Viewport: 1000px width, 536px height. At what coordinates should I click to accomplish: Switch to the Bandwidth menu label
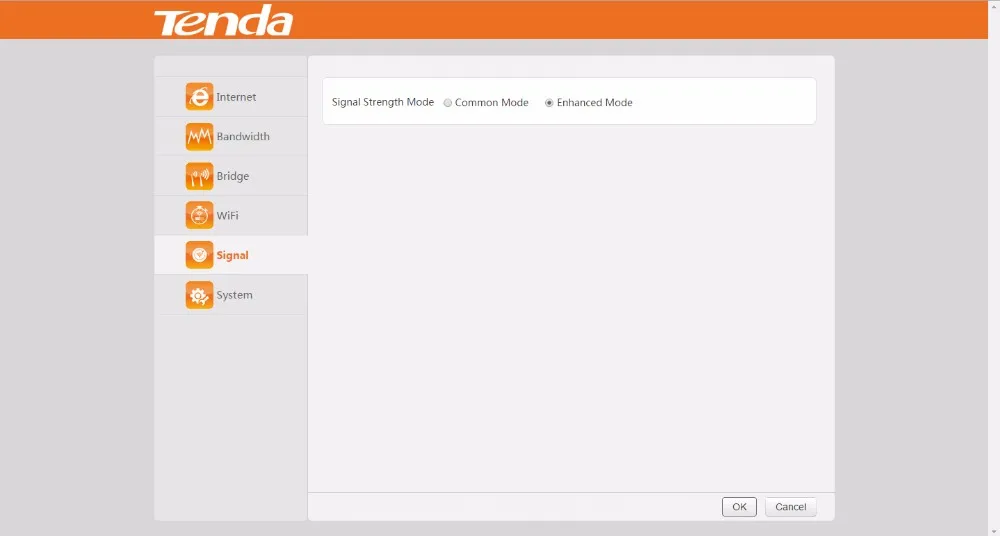(243, 137)
